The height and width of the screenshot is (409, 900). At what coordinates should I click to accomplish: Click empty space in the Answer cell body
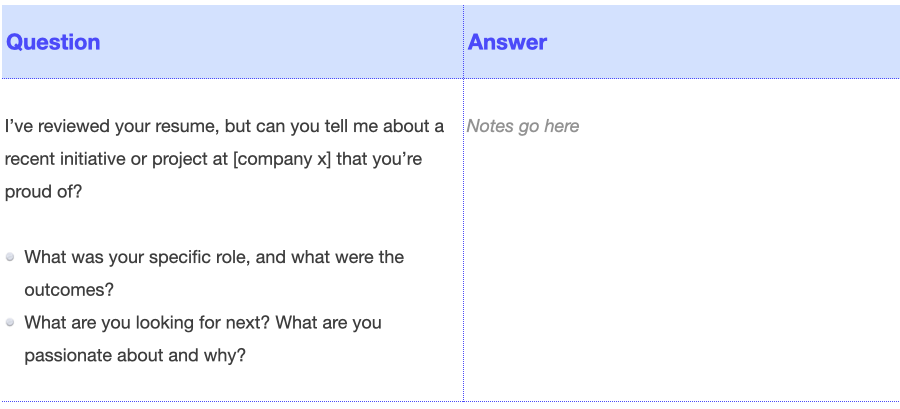click(x=682, y=270)
